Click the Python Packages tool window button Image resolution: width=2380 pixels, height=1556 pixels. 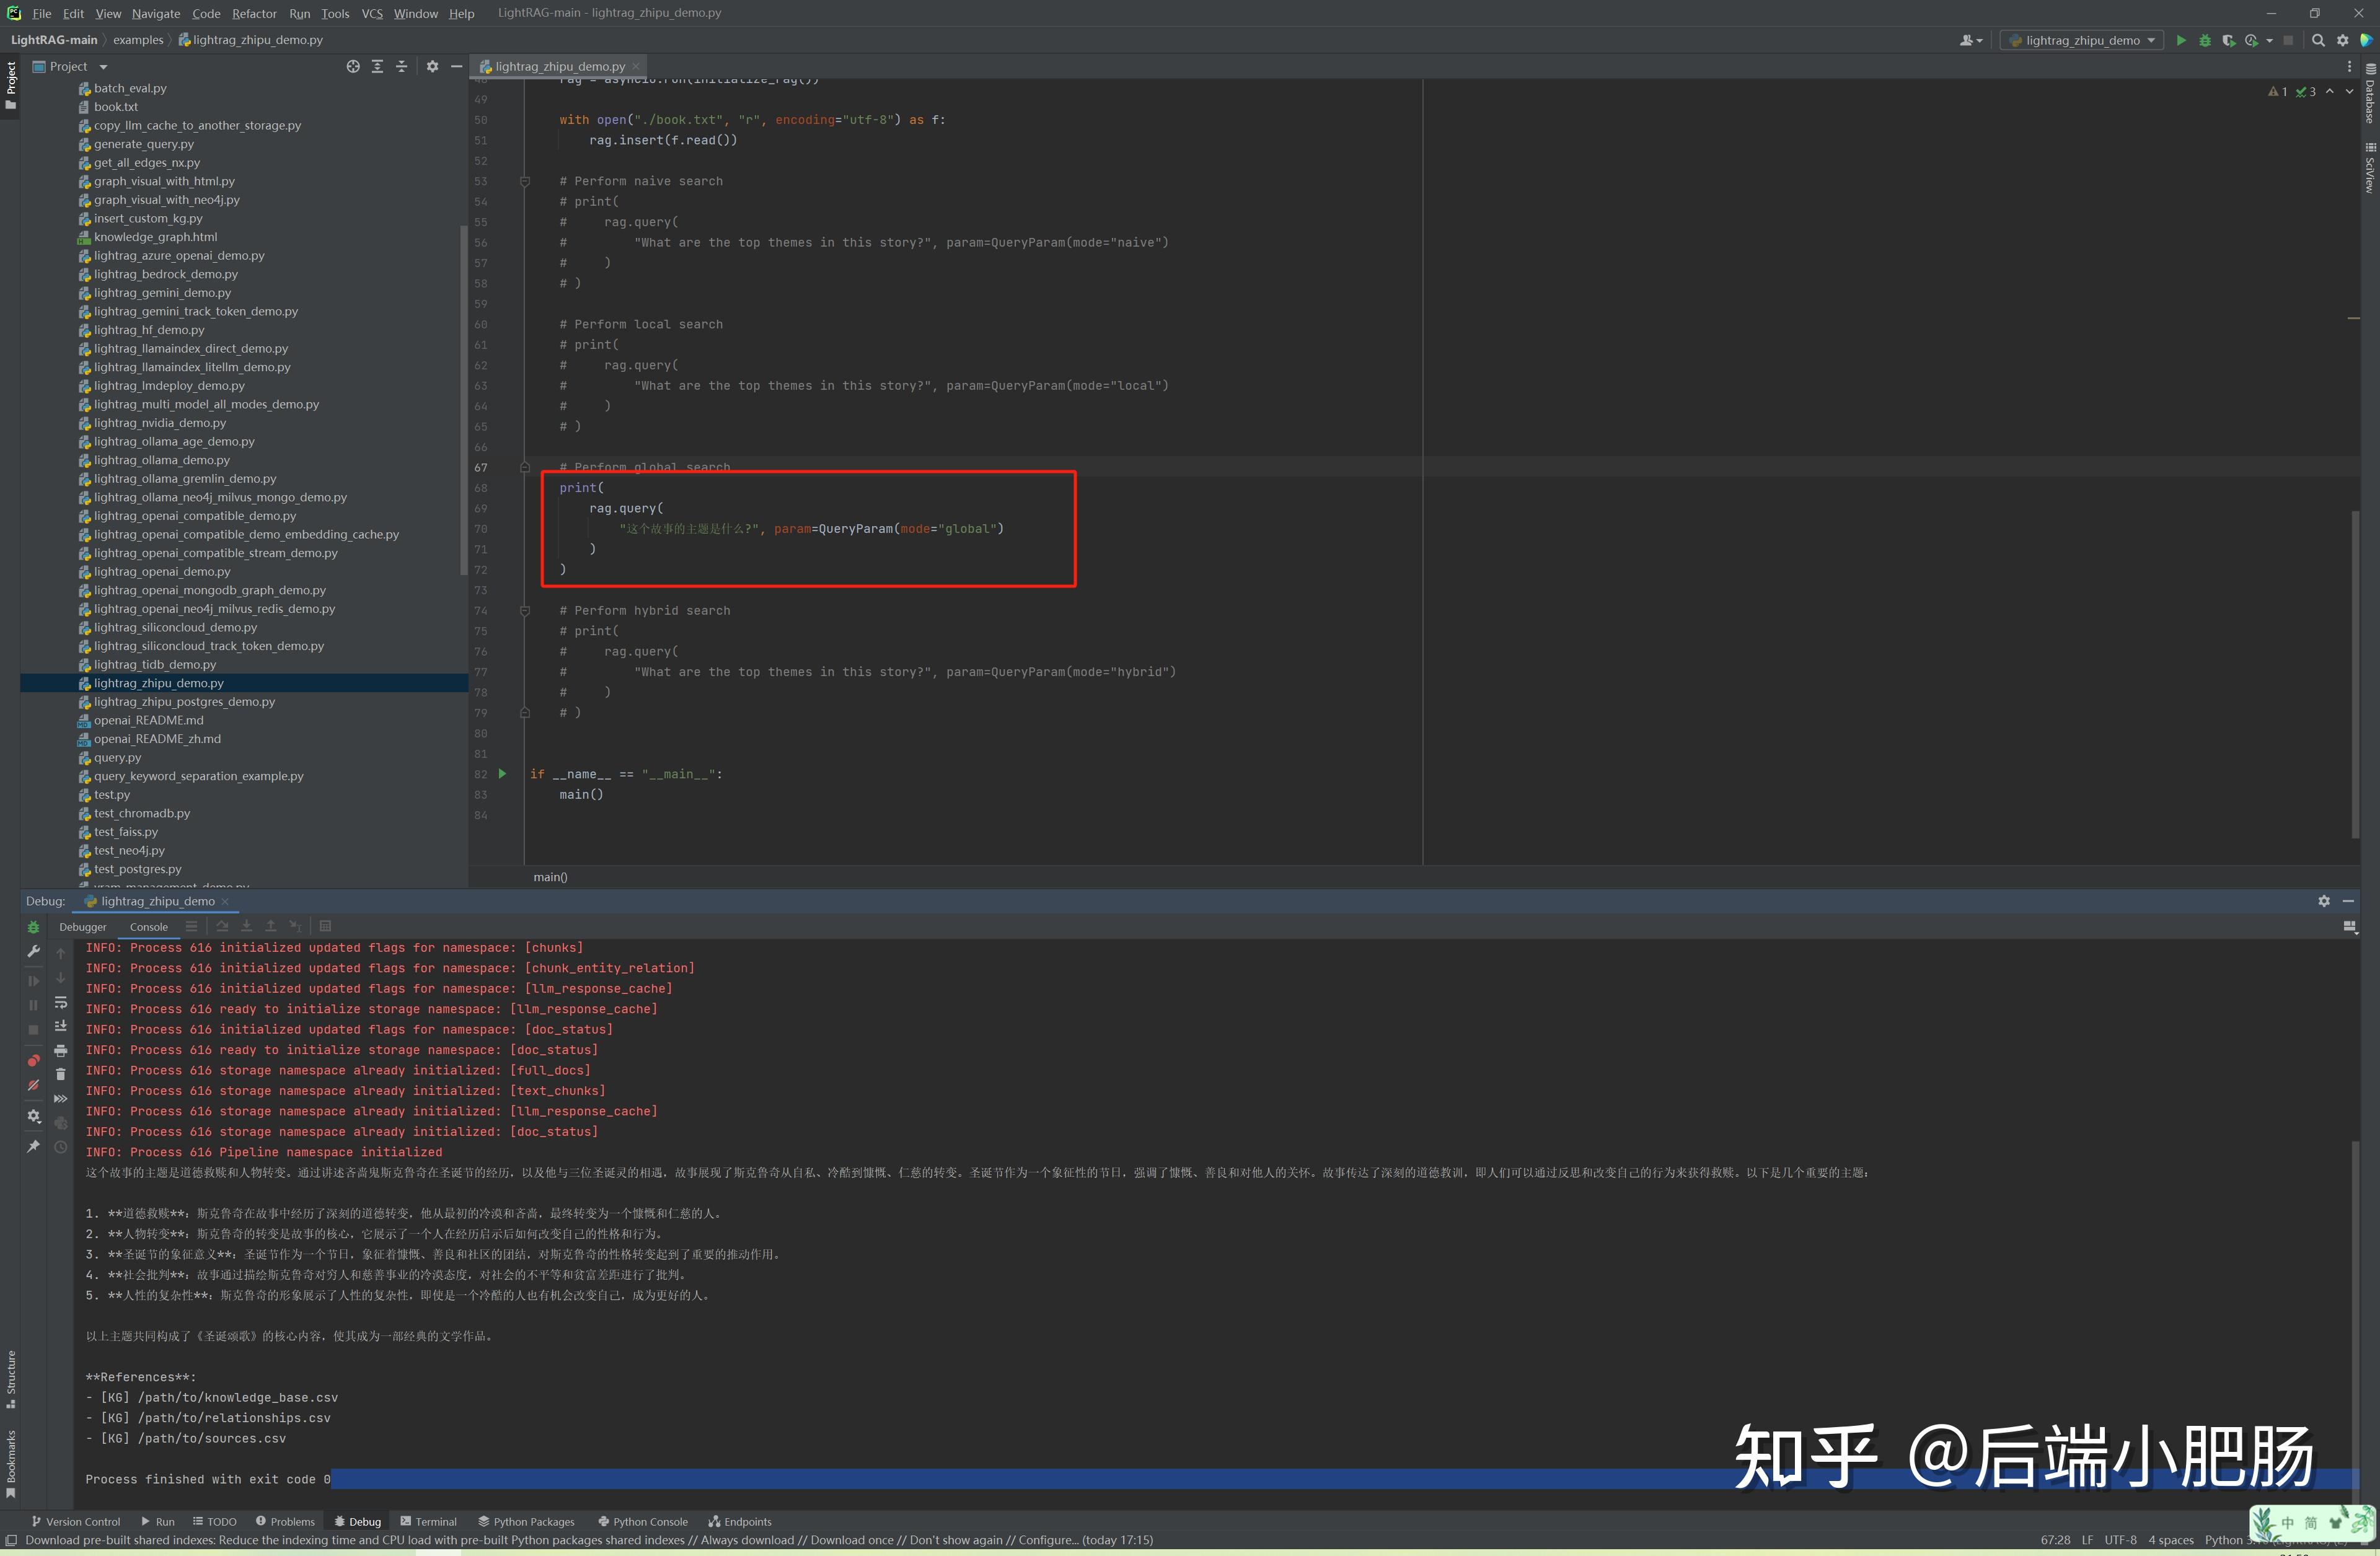click(526, 1521)
